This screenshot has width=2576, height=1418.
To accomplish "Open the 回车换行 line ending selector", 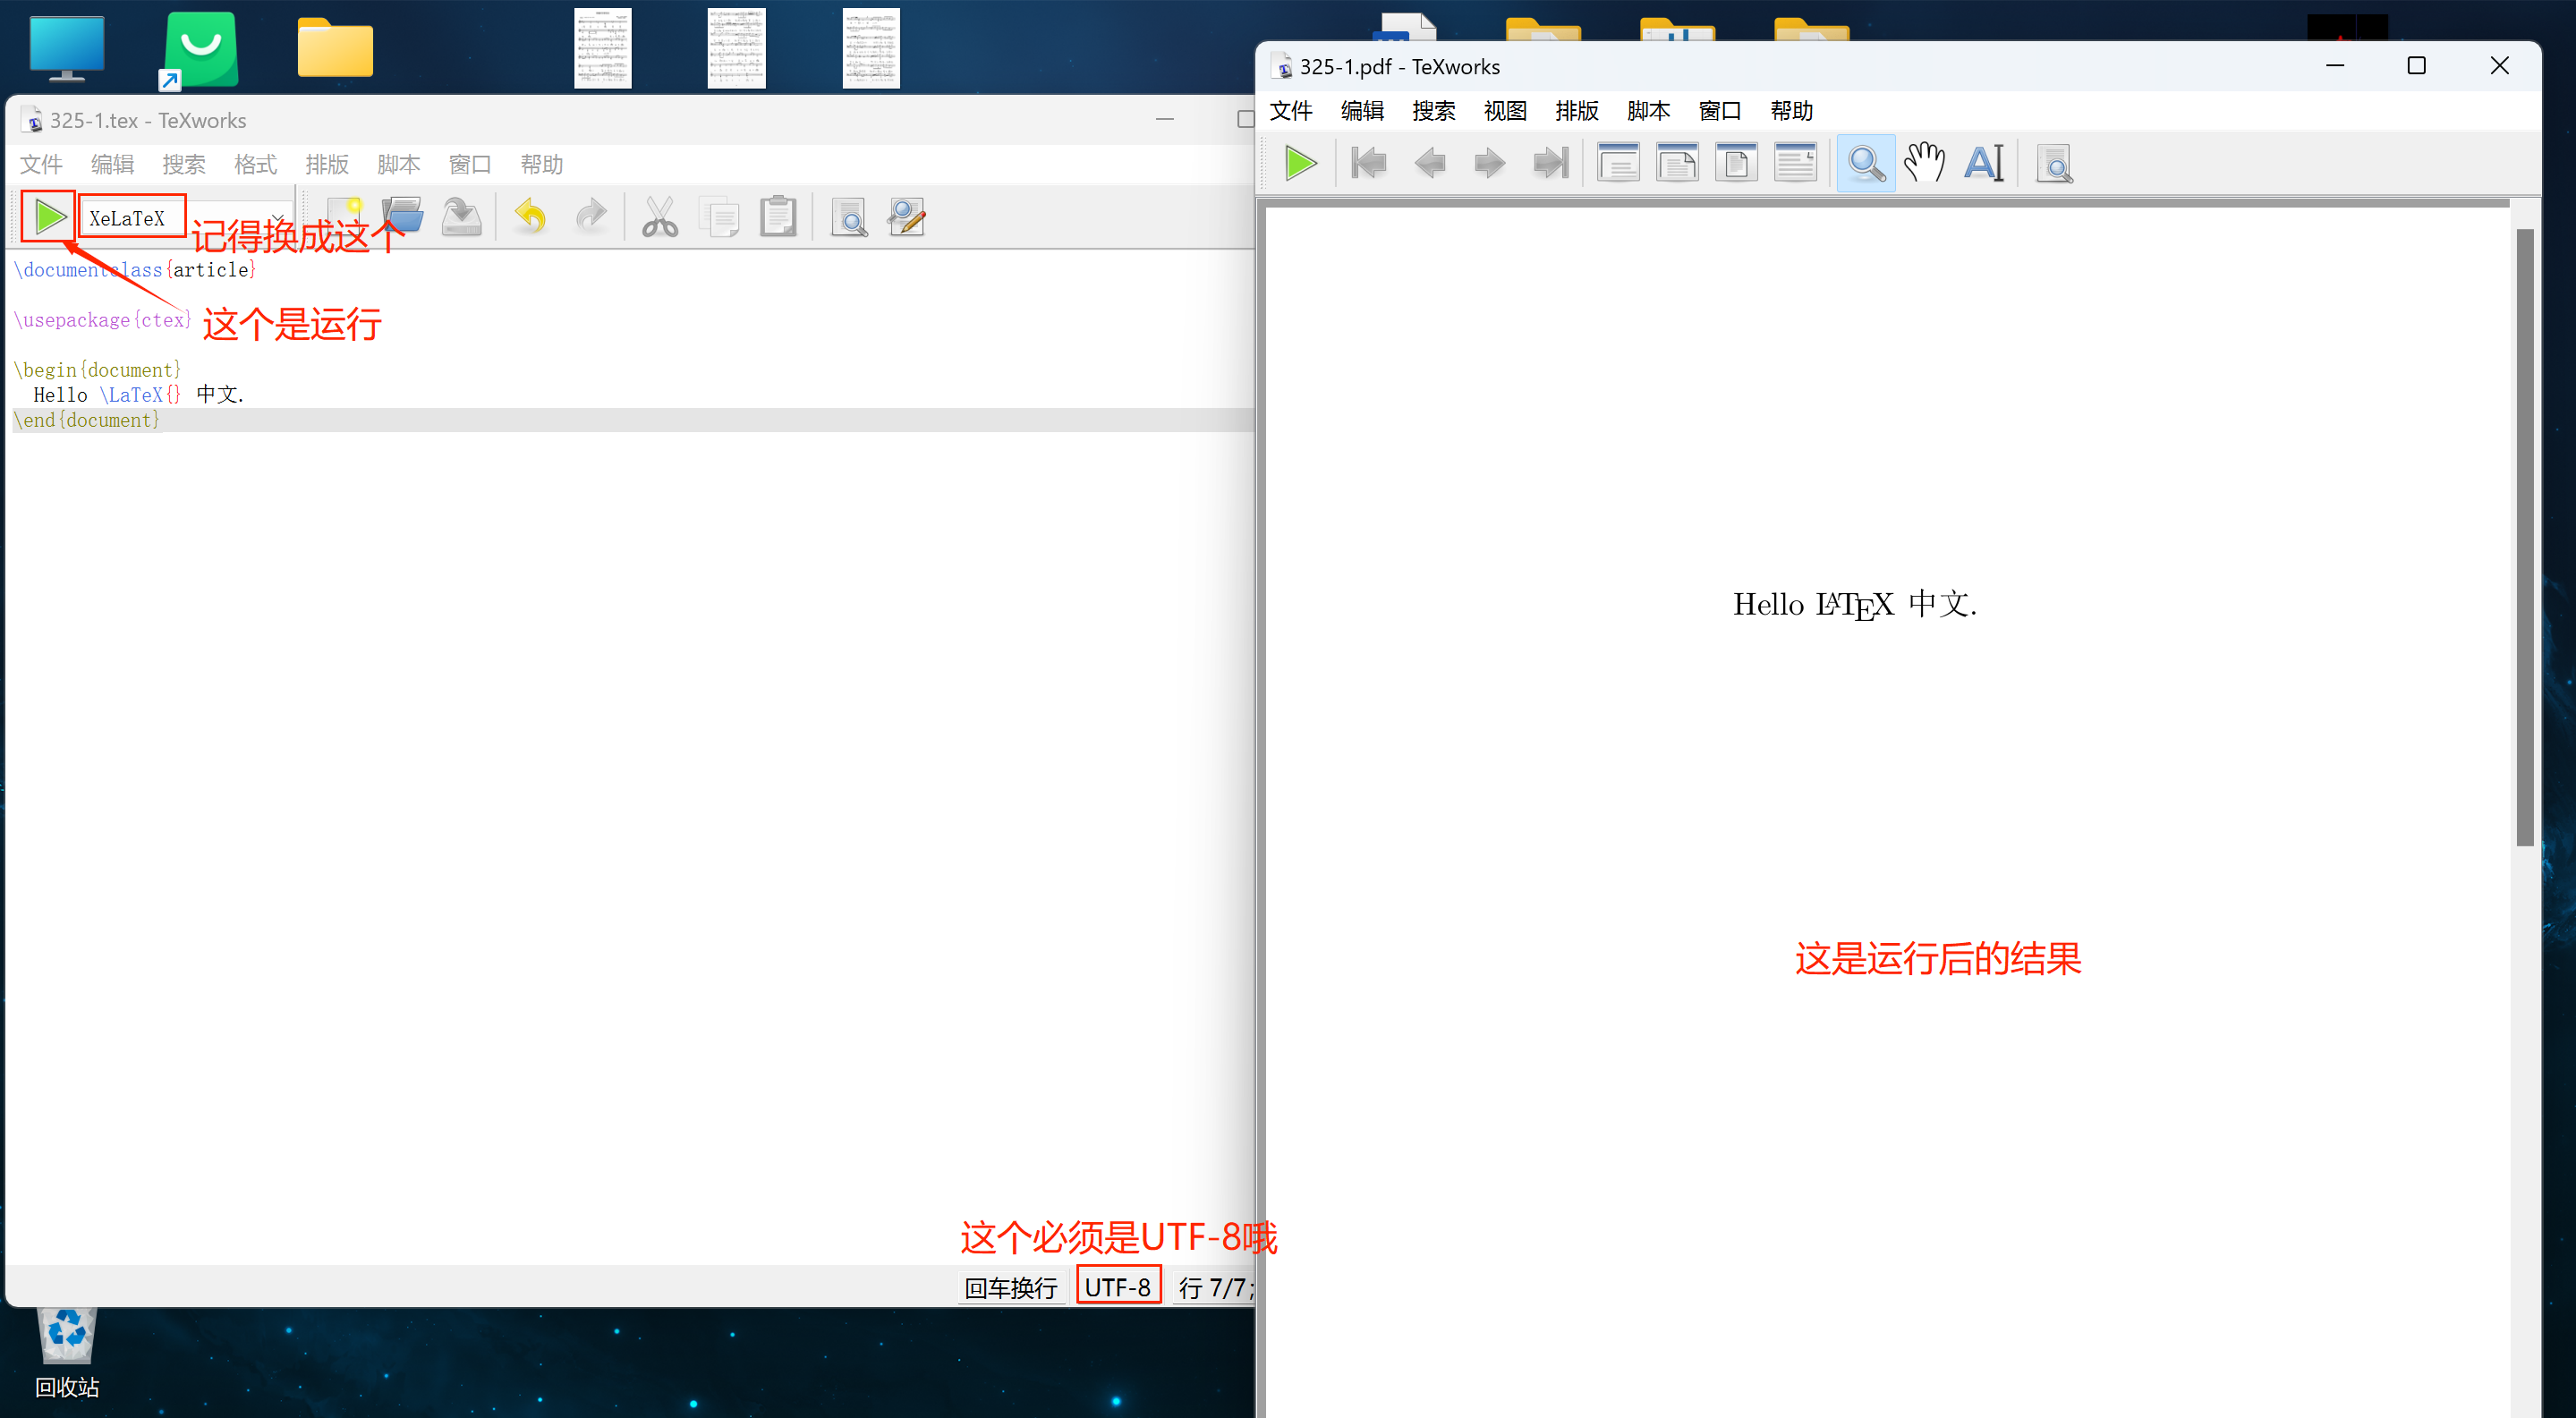I will 1010,1287.
